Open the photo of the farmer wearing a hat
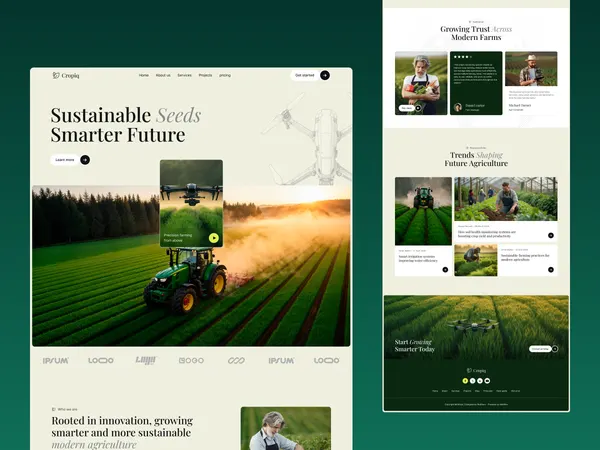600x450 pixels. [531, 68]
